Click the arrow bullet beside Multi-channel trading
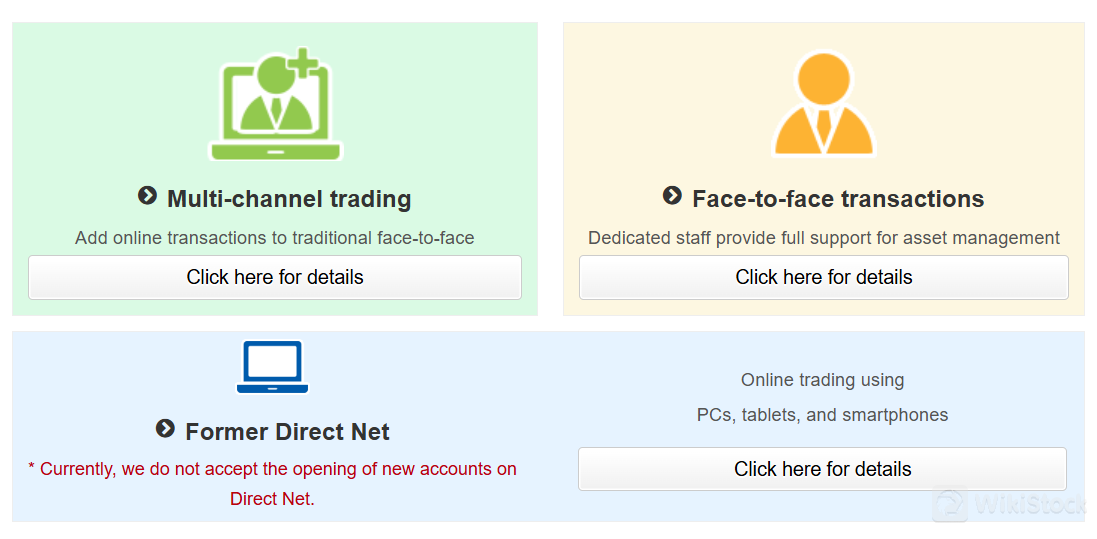The image size is (1097, 539). pyautogui.click(x=147, y=195)
